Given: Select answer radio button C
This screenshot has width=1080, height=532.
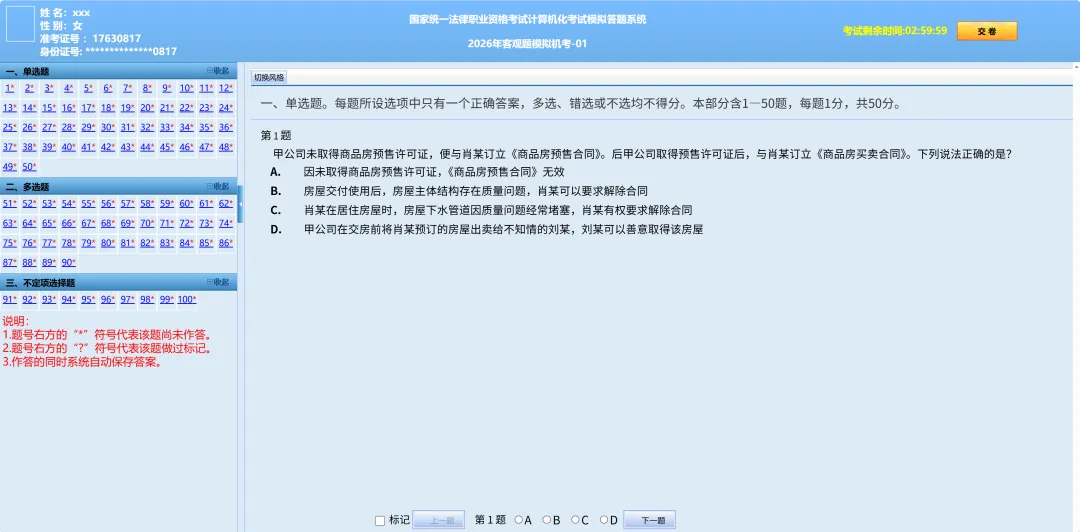Looking at the screenshot, I should pyautogui.click(x=575, y=520).
